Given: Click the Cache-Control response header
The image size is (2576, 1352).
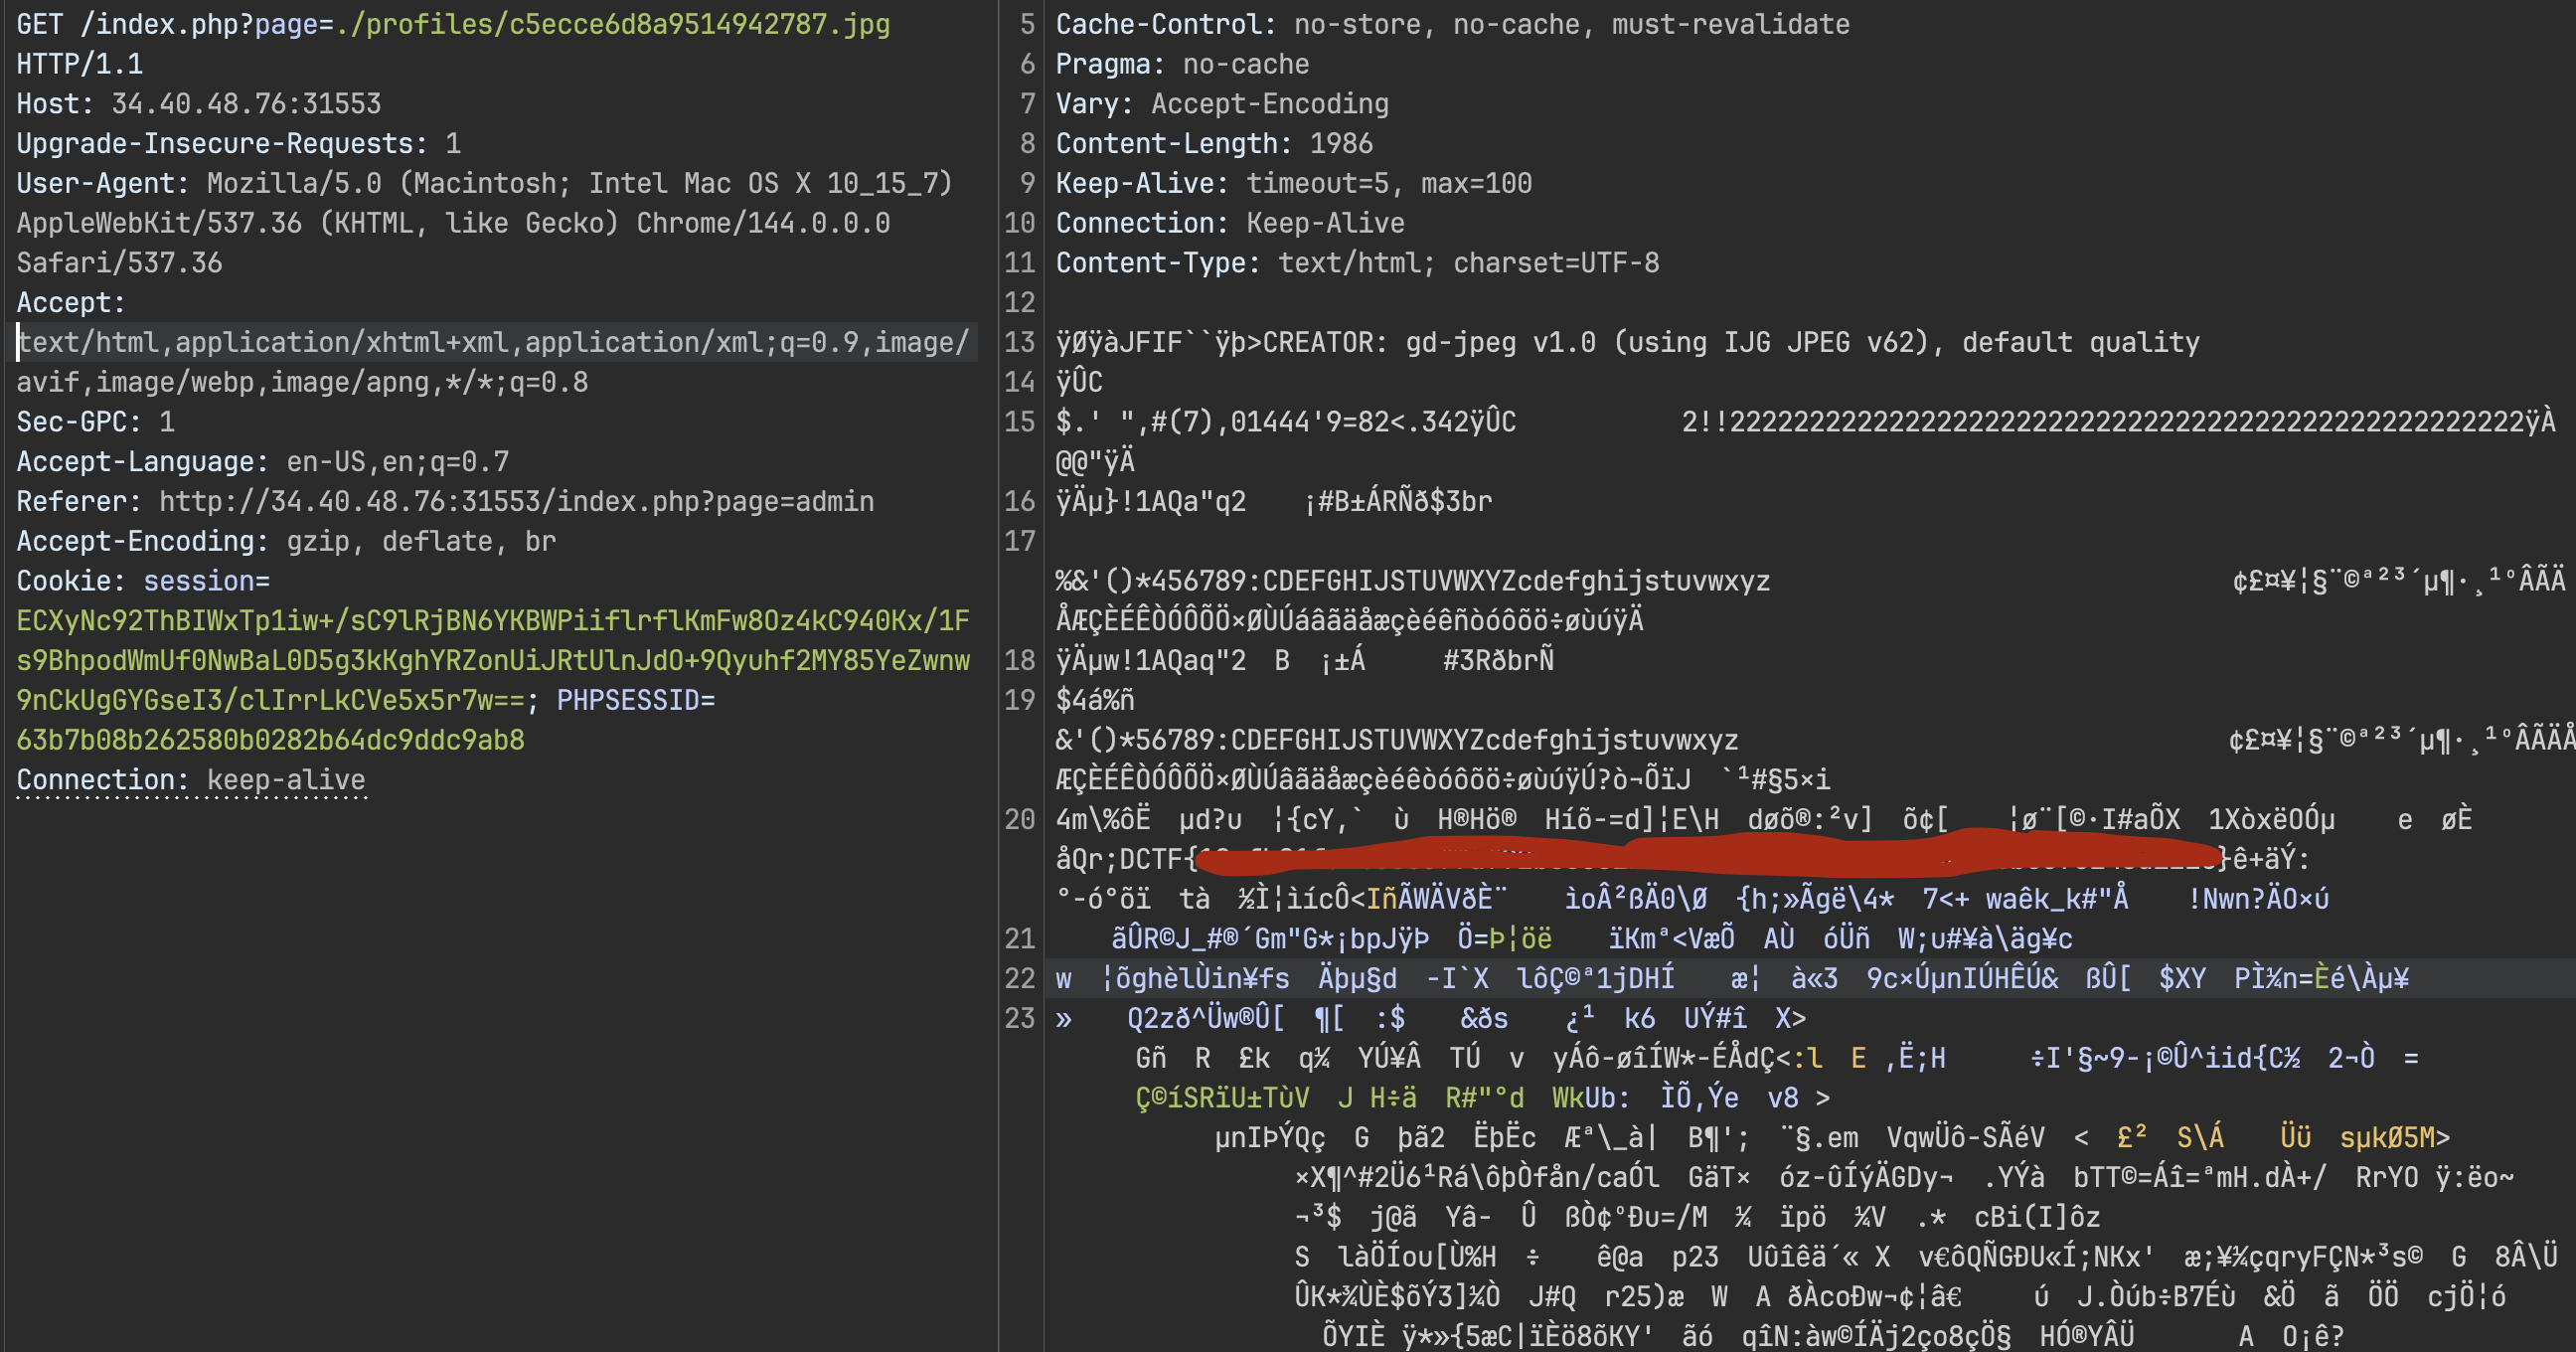Looking at the screenshot, I should point(1452,24).
